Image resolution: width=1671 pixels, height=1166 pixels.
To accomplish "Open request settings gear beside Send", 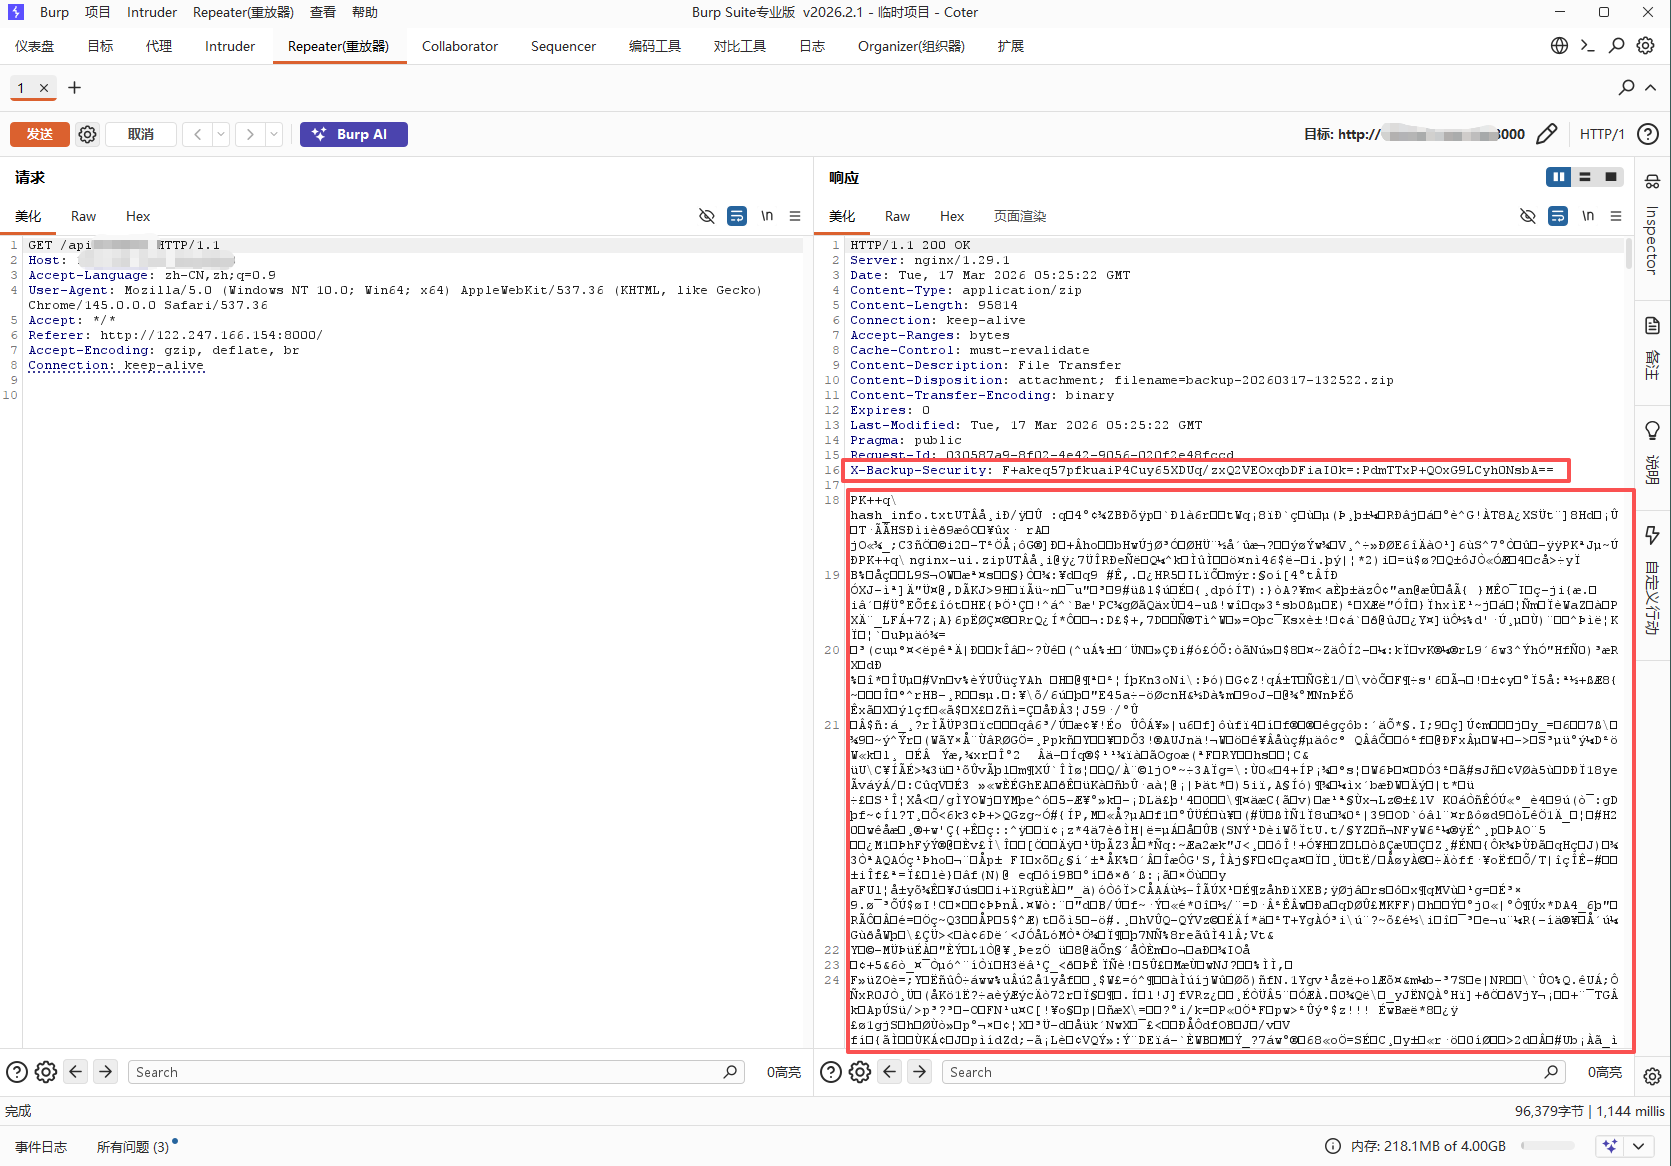I will 88,134.
